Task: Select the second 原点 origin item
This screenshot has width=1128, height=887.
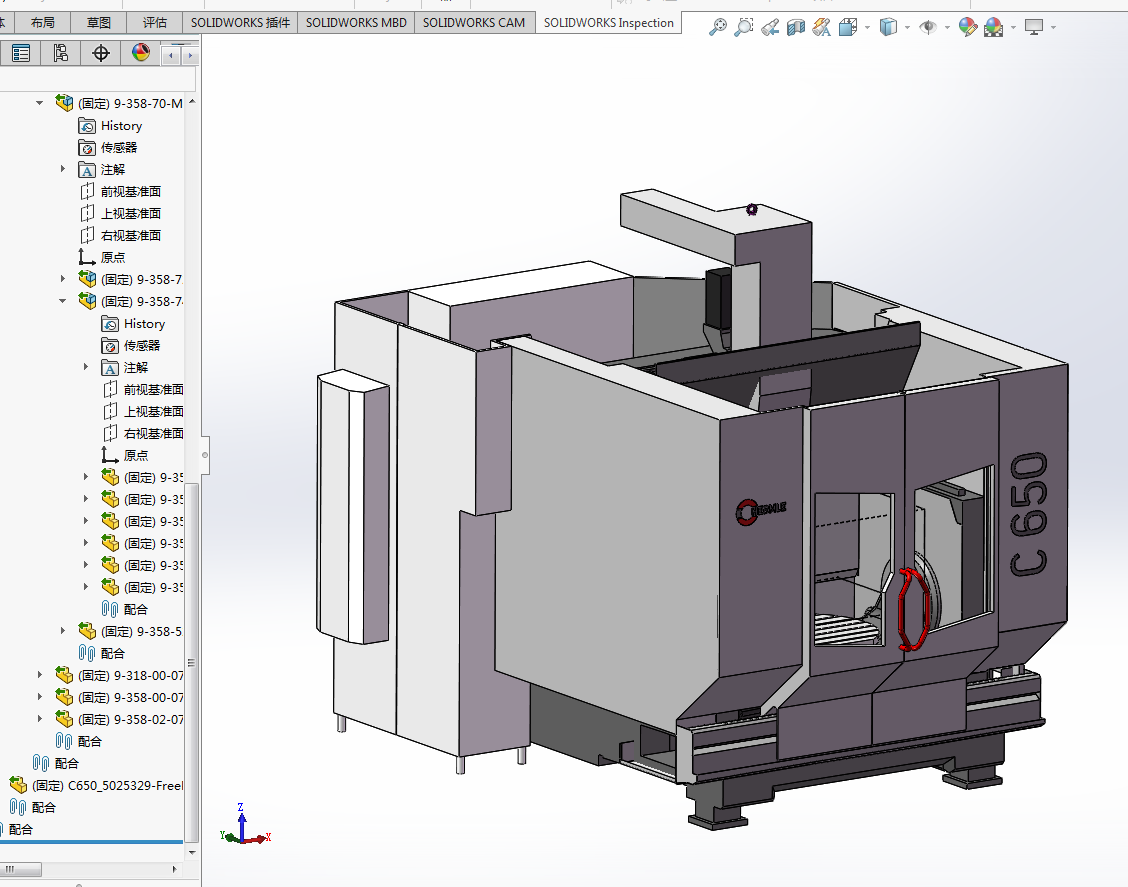Action: click(x=125, y=455)
